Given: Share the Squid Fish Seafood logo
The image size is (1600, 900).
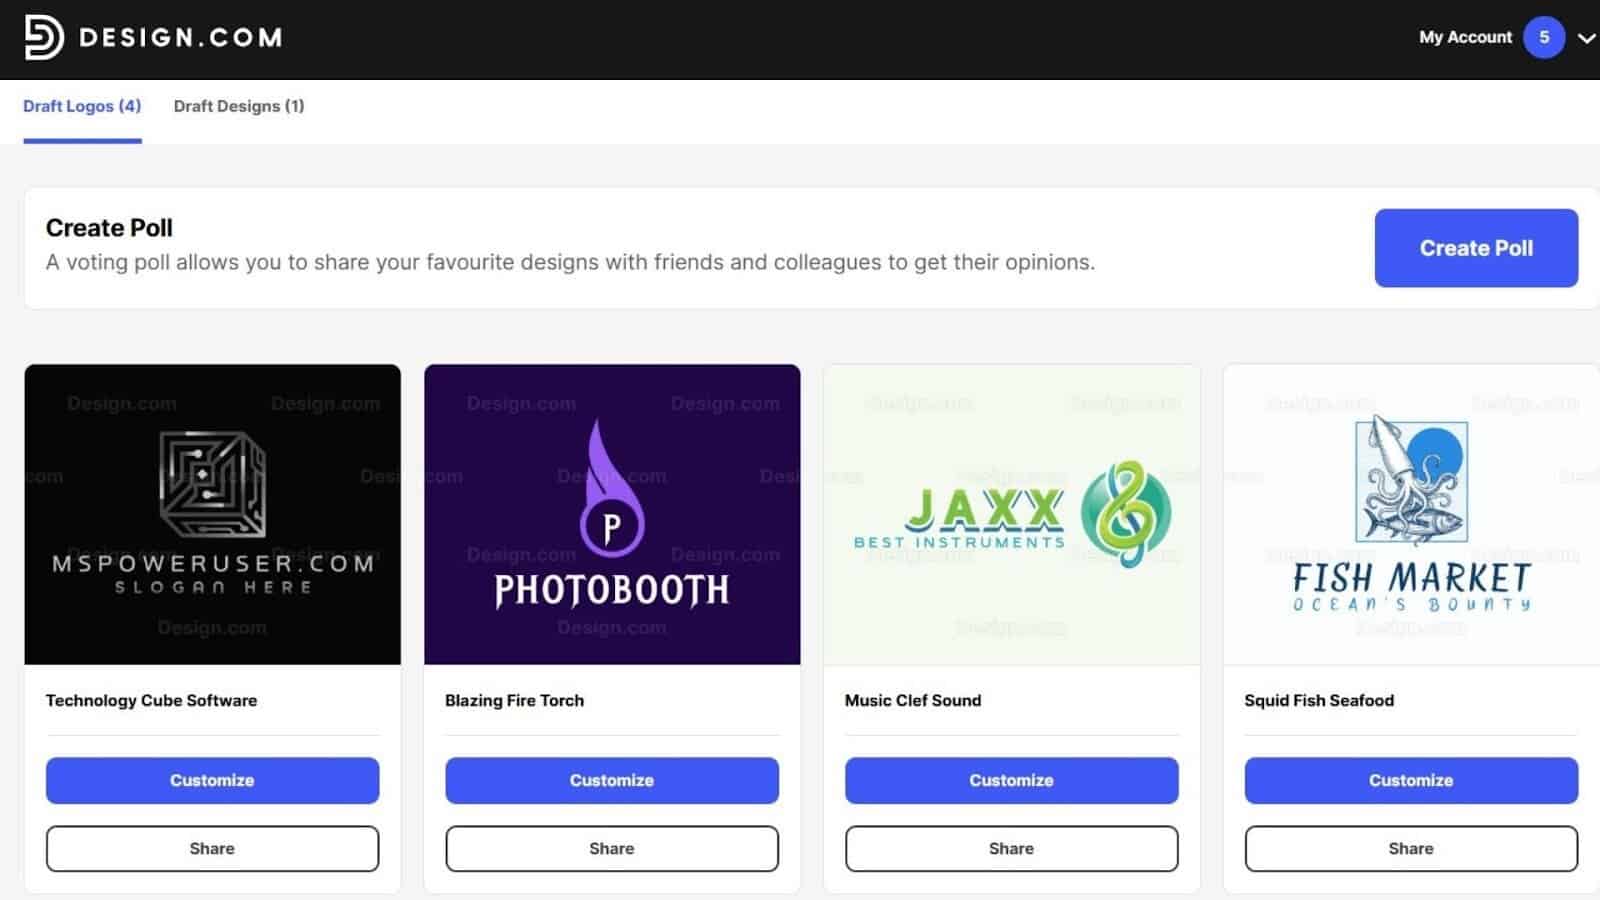Looking at the screenshot, I should tap(1411, 848).
